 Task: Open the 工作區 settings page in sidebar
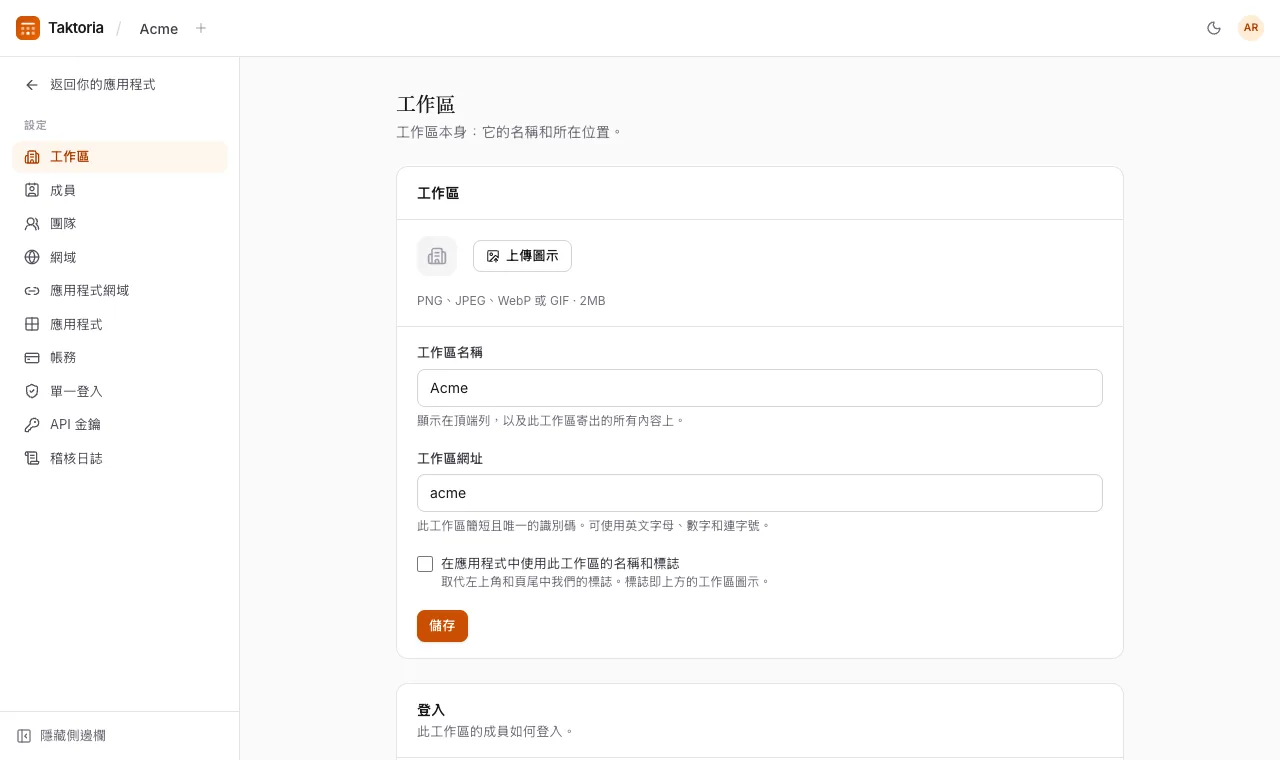tap(120, 157)
